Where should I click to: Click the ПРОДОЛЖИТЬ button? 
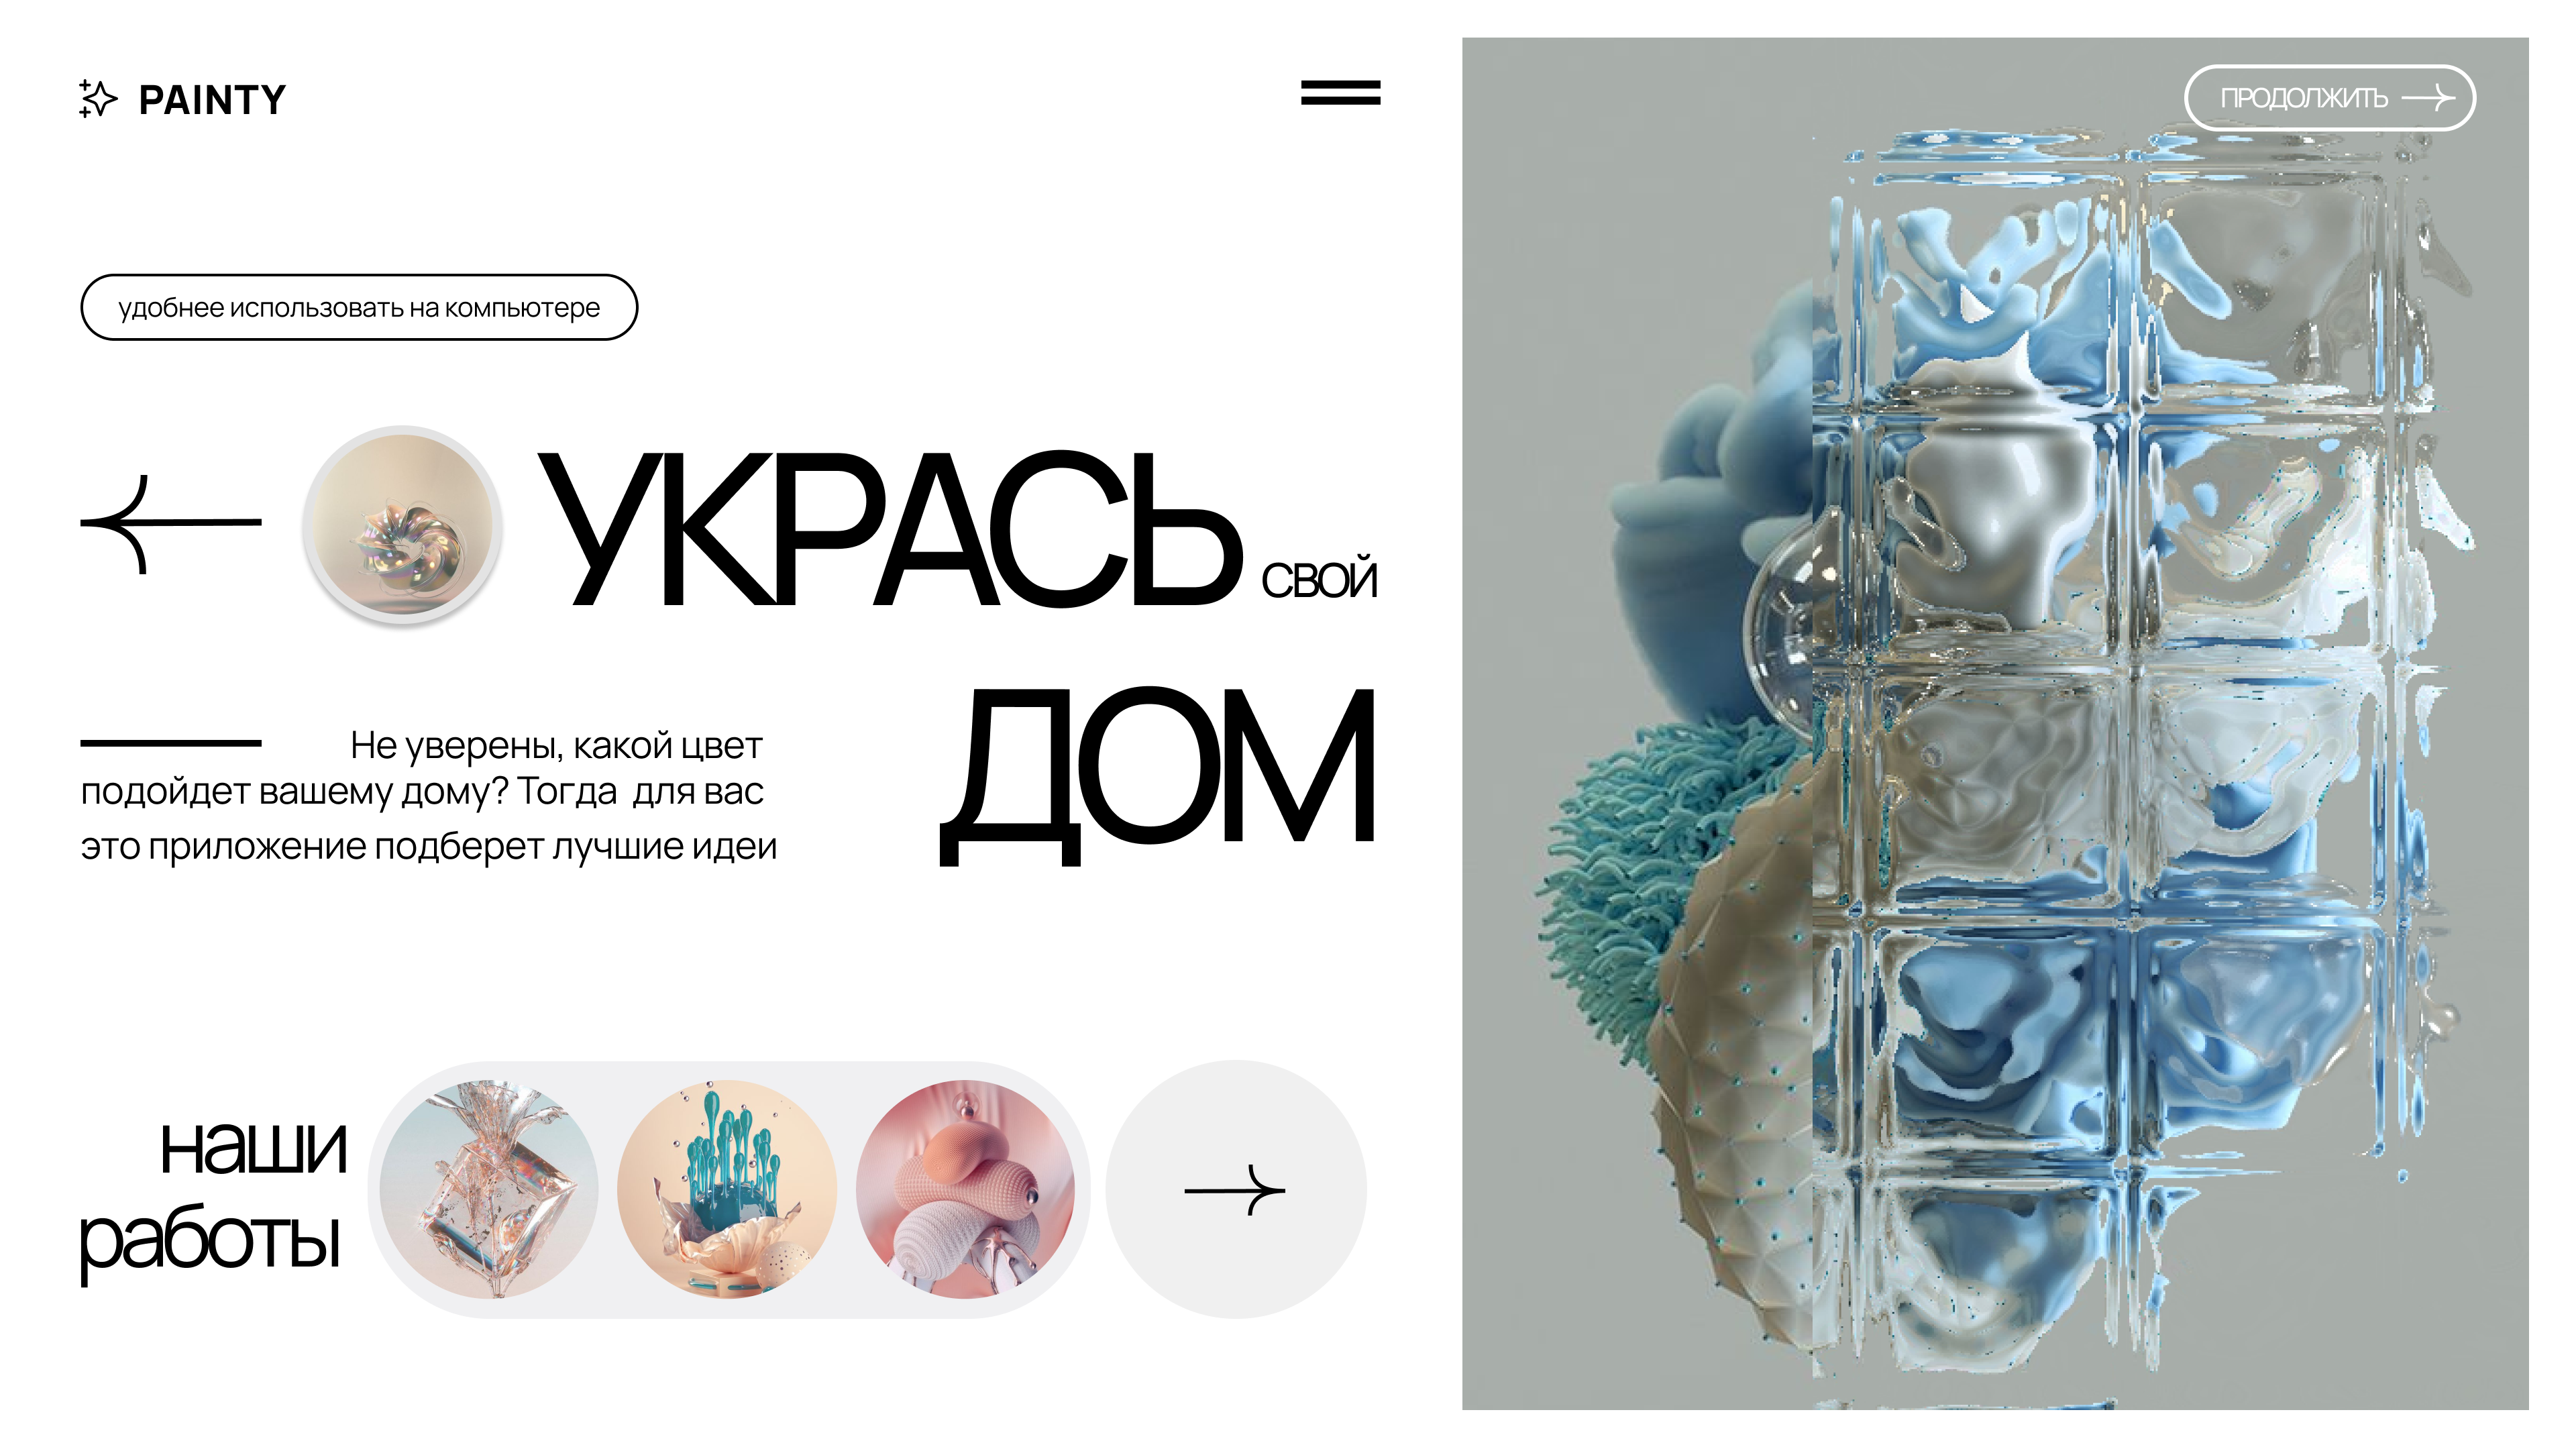point(2329,97)
